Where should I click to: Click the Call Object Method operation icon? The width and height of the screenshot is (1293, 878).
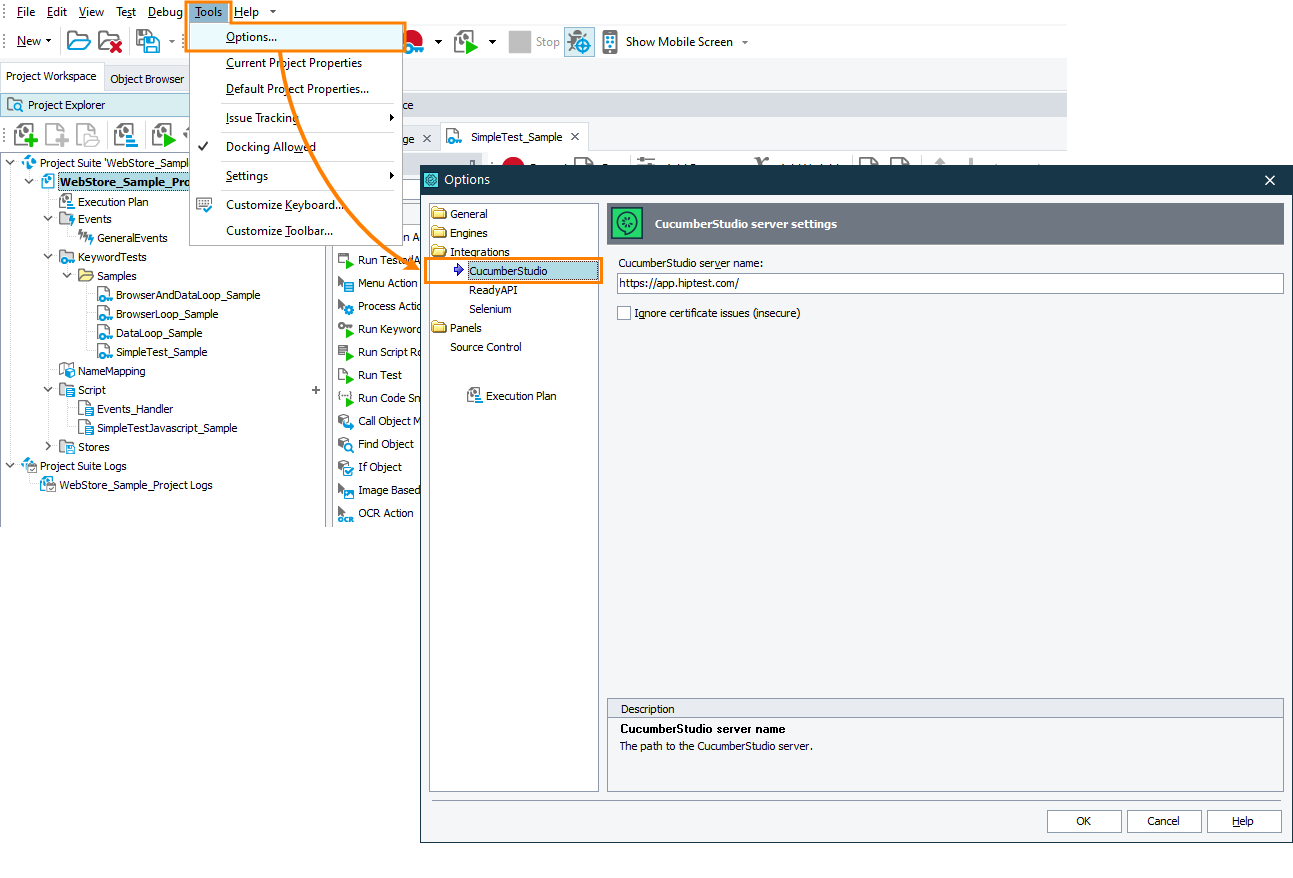coord(345,422)
